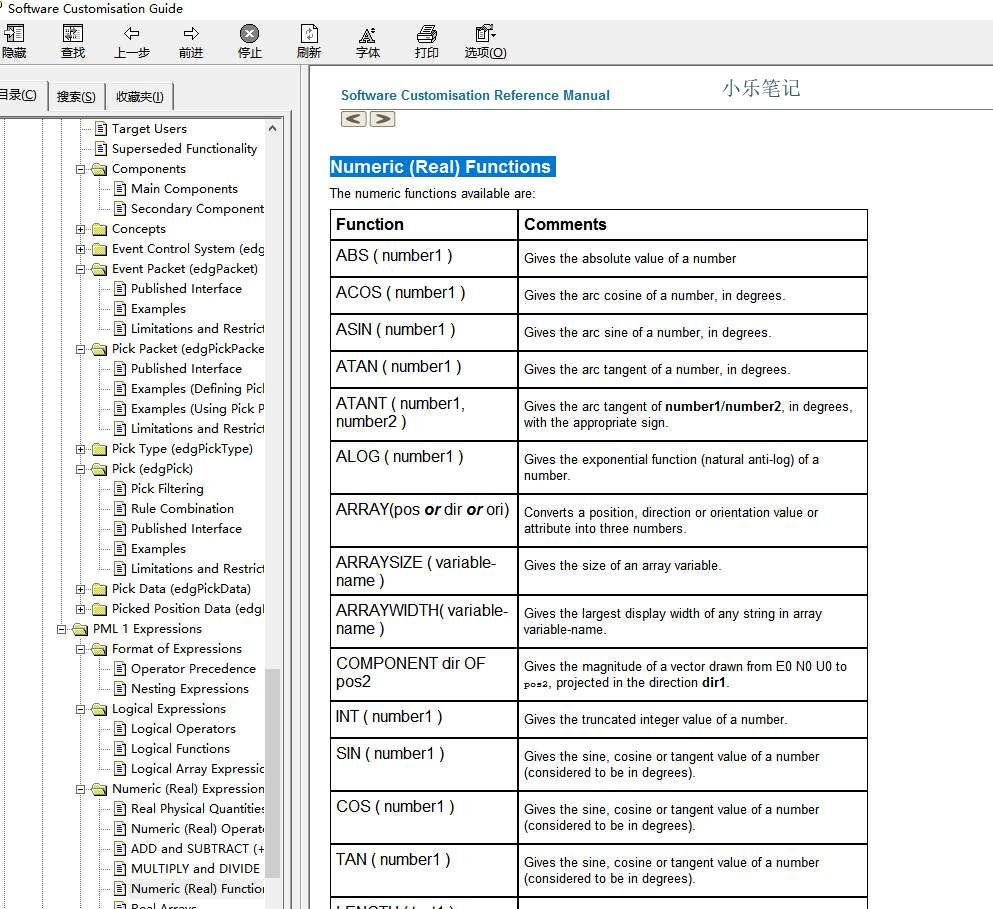Click the contents tree vertical scrollbar thumb
This screenshot has width=993, height=909.
[x=272, y=773]
